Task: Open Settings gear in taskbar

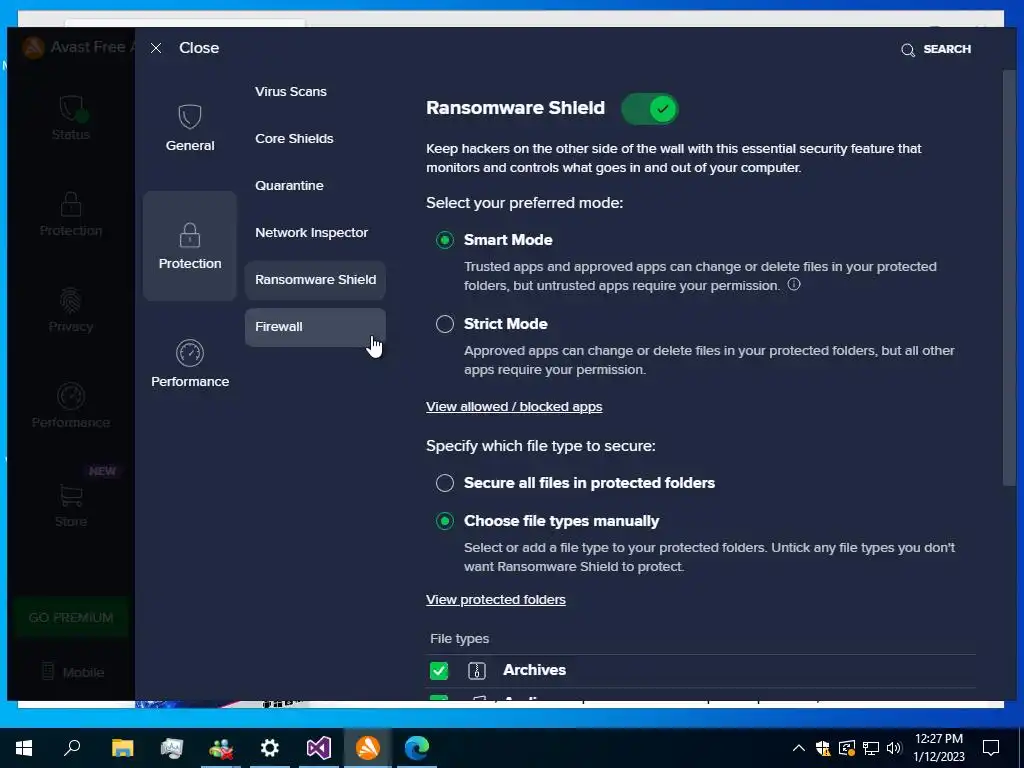Action: pyautogui.click(x=270, y=748)
